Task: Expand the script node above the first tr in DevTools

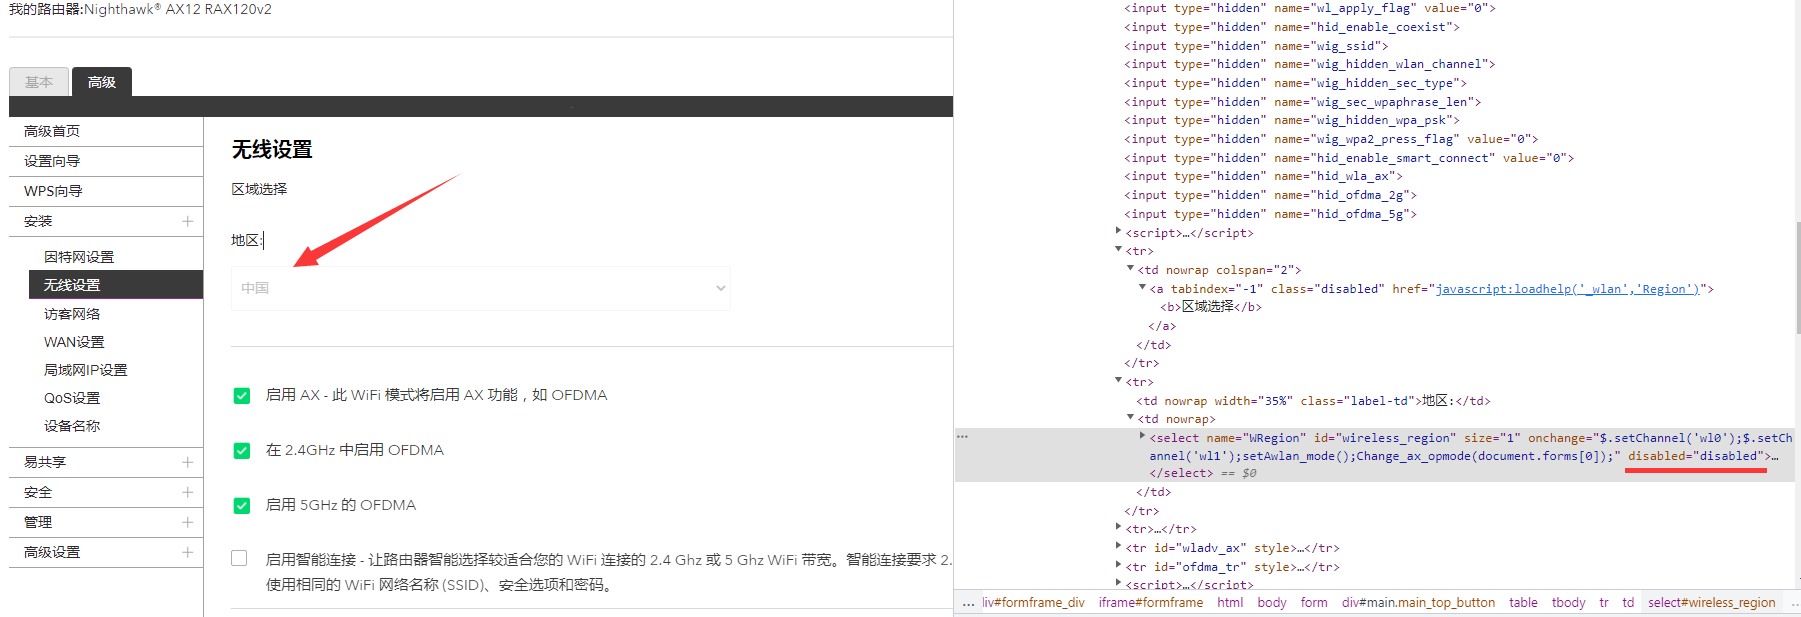Action: (1119, 232)
